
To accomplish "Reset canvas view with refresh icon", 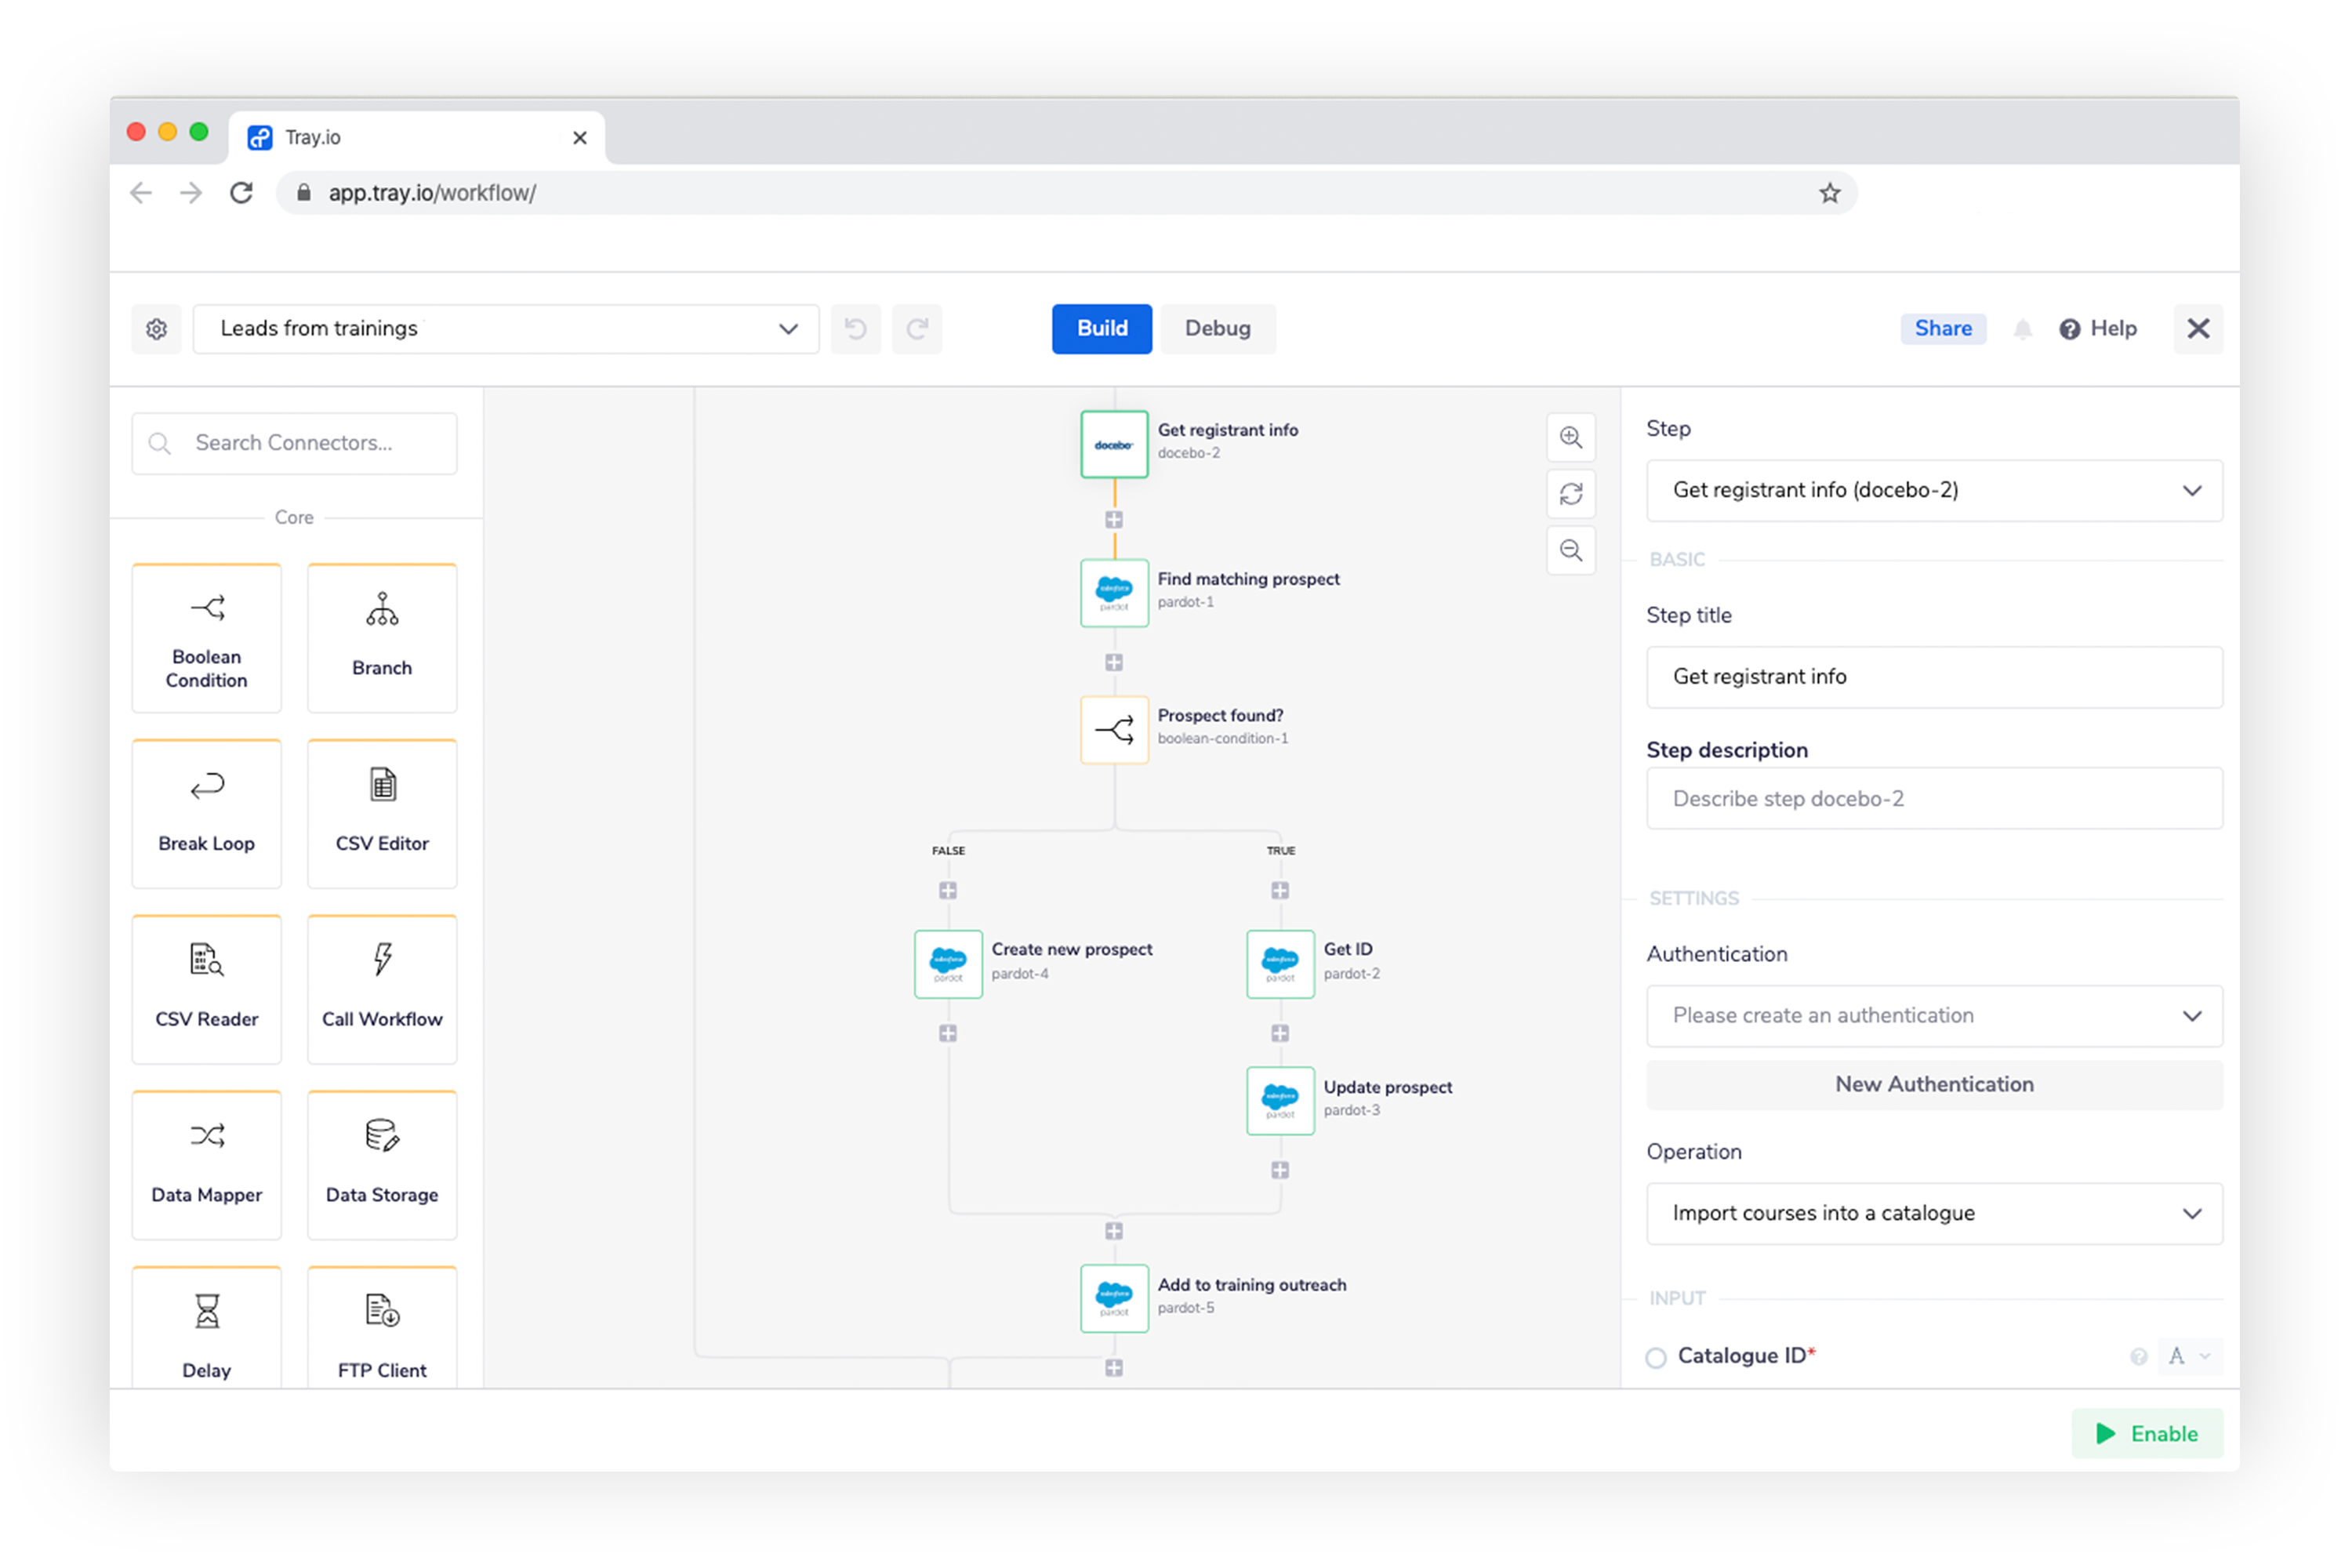I will point(1571,494).
